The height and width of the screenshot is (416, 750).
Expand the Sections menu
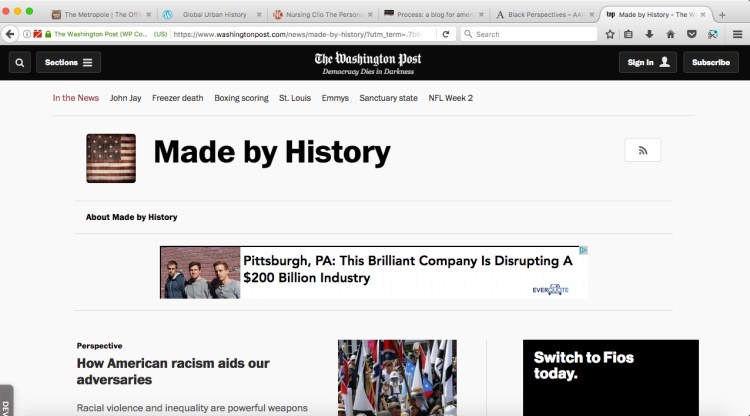[x=68, y=63]
